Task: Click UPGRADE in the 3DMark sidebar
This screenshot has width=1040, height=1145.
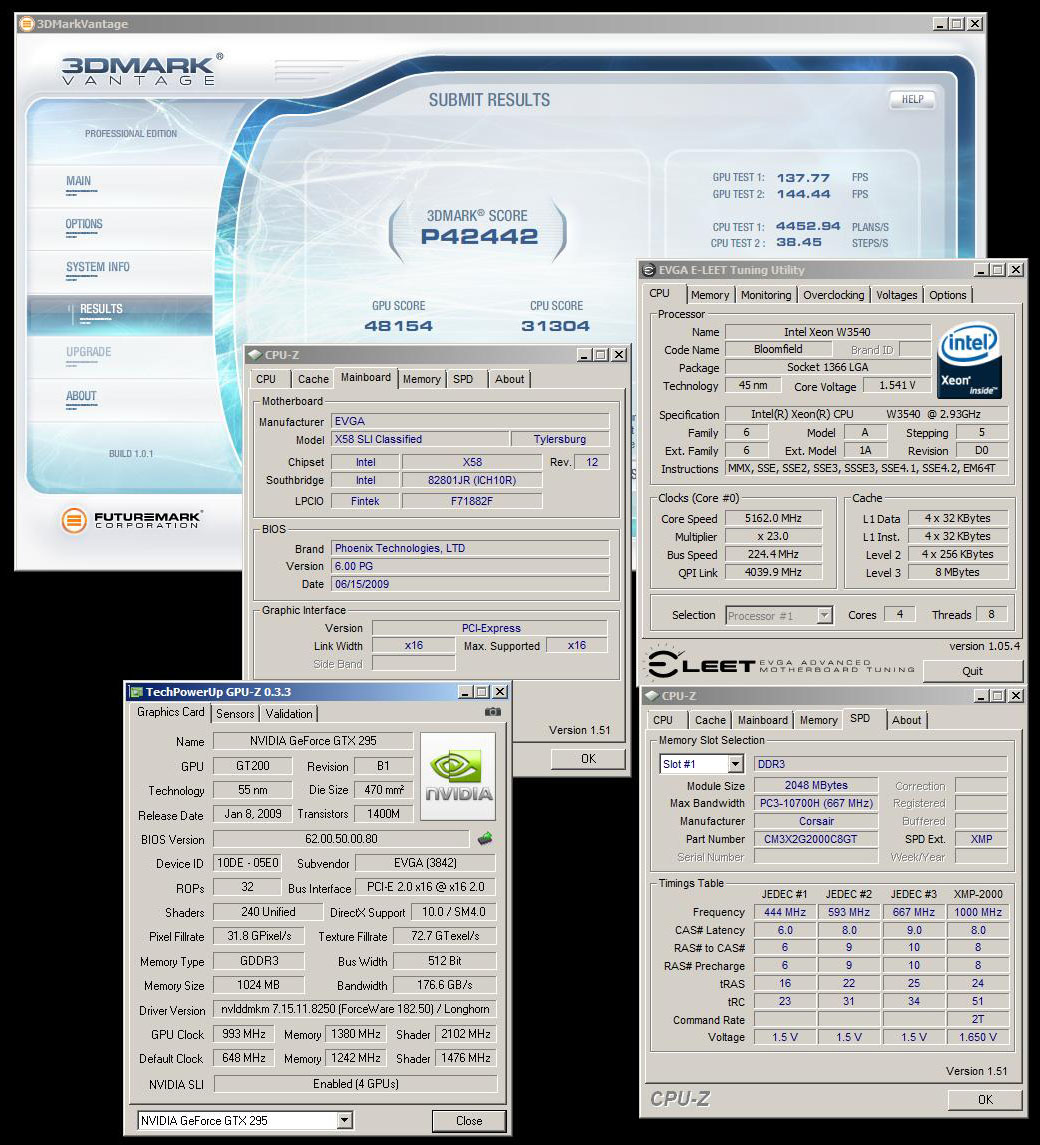Action: coord(89,352)
